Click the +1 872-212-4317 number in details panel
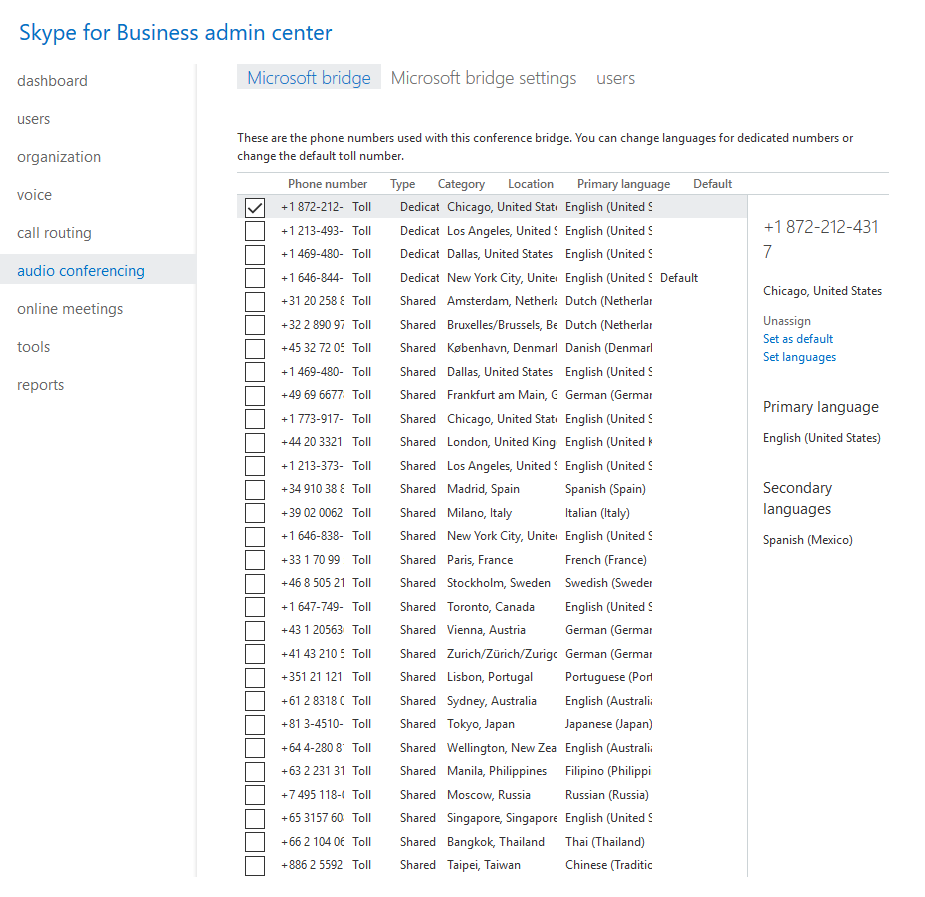Image resolution: width=925 pixels, height=897 pixels. click(821, 239)
